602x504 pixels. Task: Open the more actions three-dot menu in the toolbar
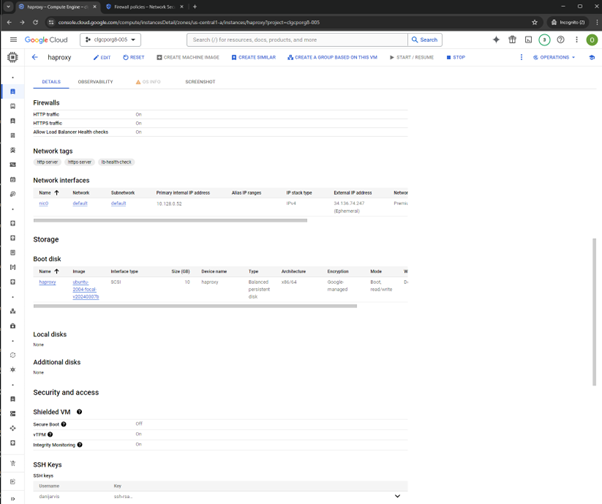click(521, 57)
